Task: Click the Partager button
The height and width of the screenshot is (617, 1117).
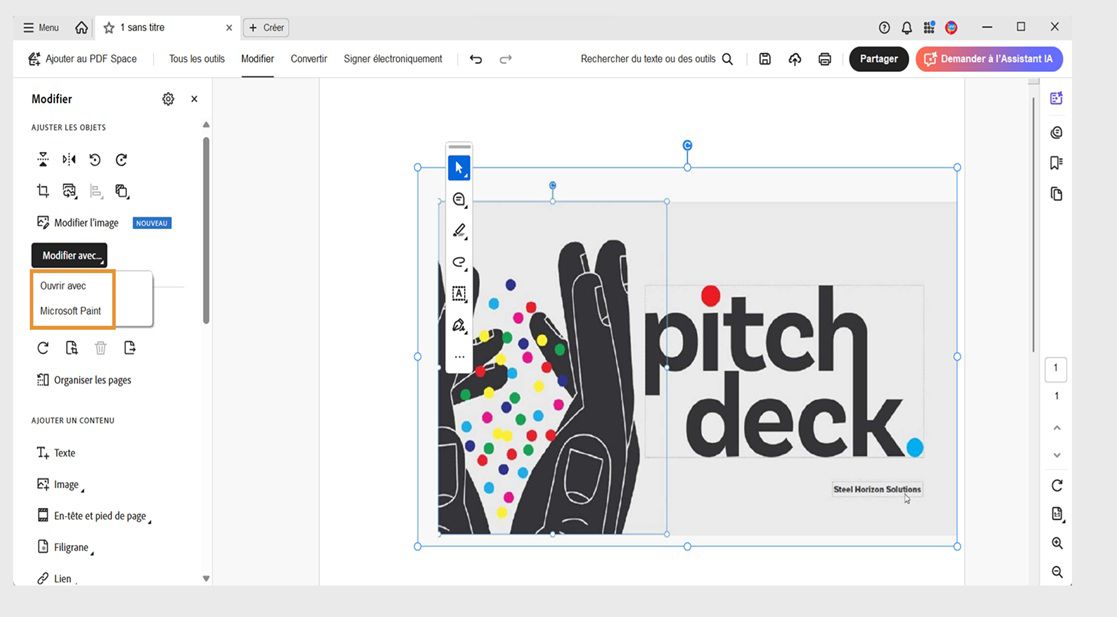Action: click(878, 58)
